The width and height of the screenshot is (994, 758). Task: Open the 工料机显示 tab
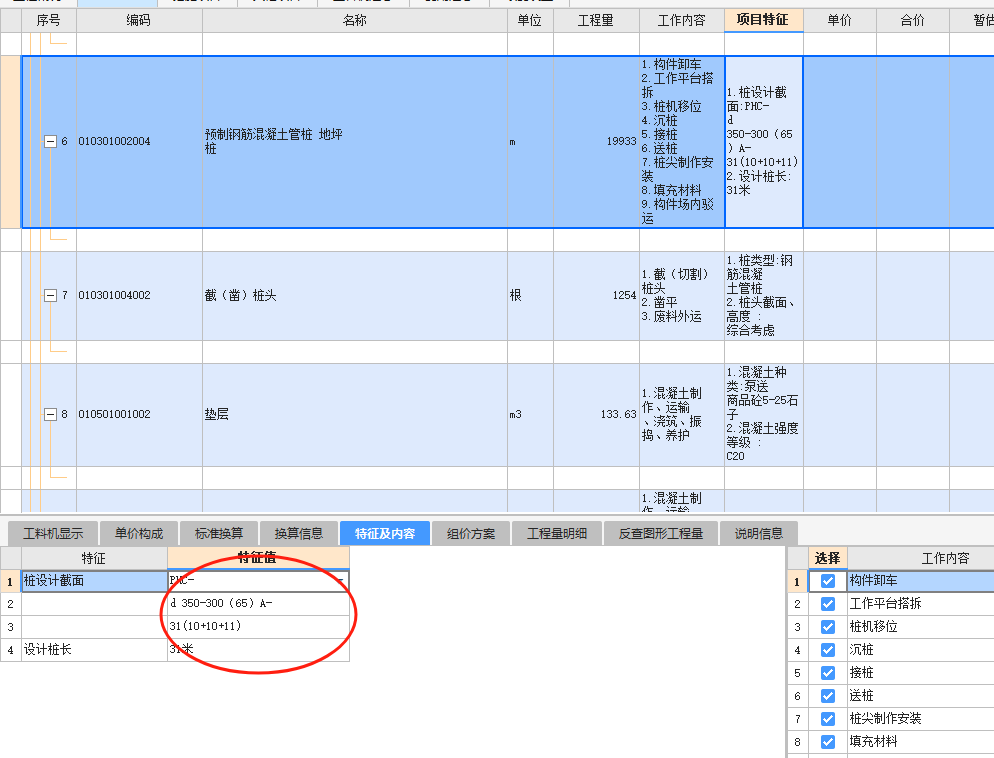[x=53, y=534]
